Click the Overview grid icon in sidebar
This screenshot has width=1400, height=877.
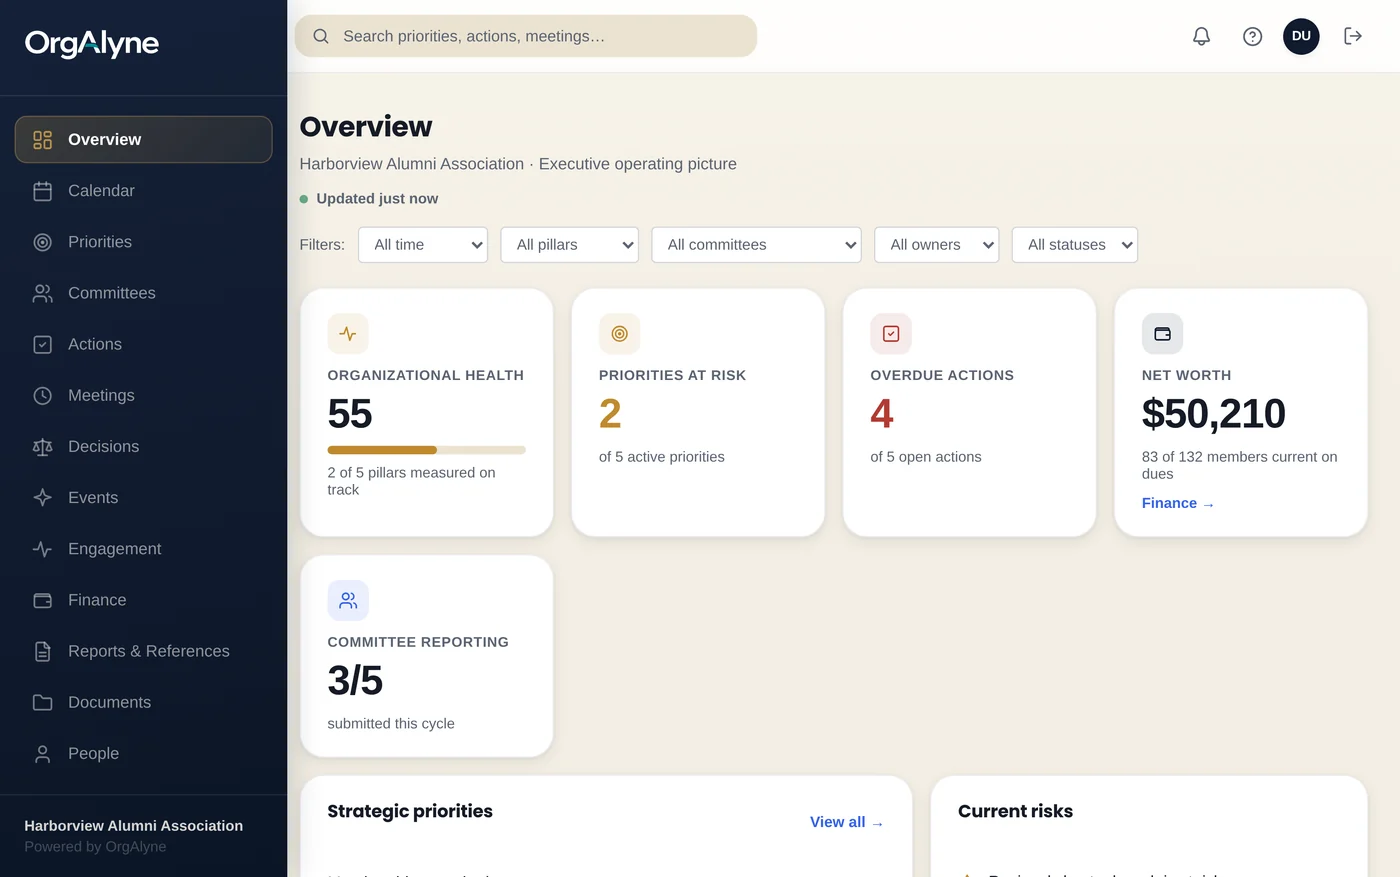click(42, 140)
